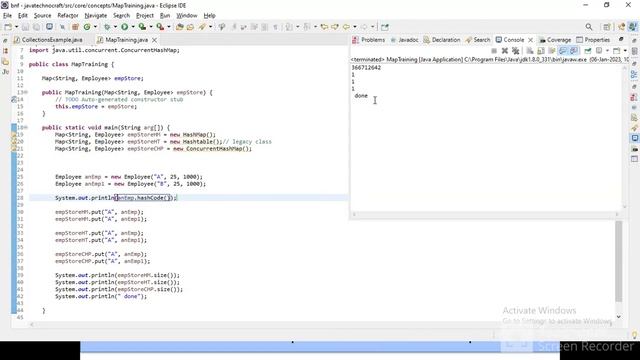
Task: Switch to the Properties view tab
Action: point(593,40)
